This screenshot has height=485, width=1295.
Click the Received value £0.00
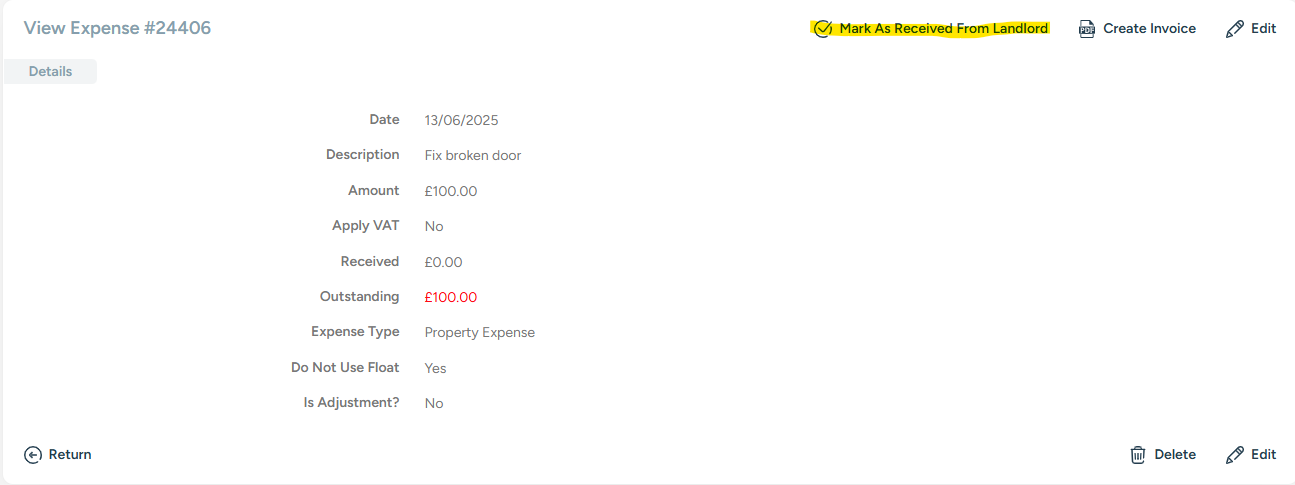click(444, 262)
